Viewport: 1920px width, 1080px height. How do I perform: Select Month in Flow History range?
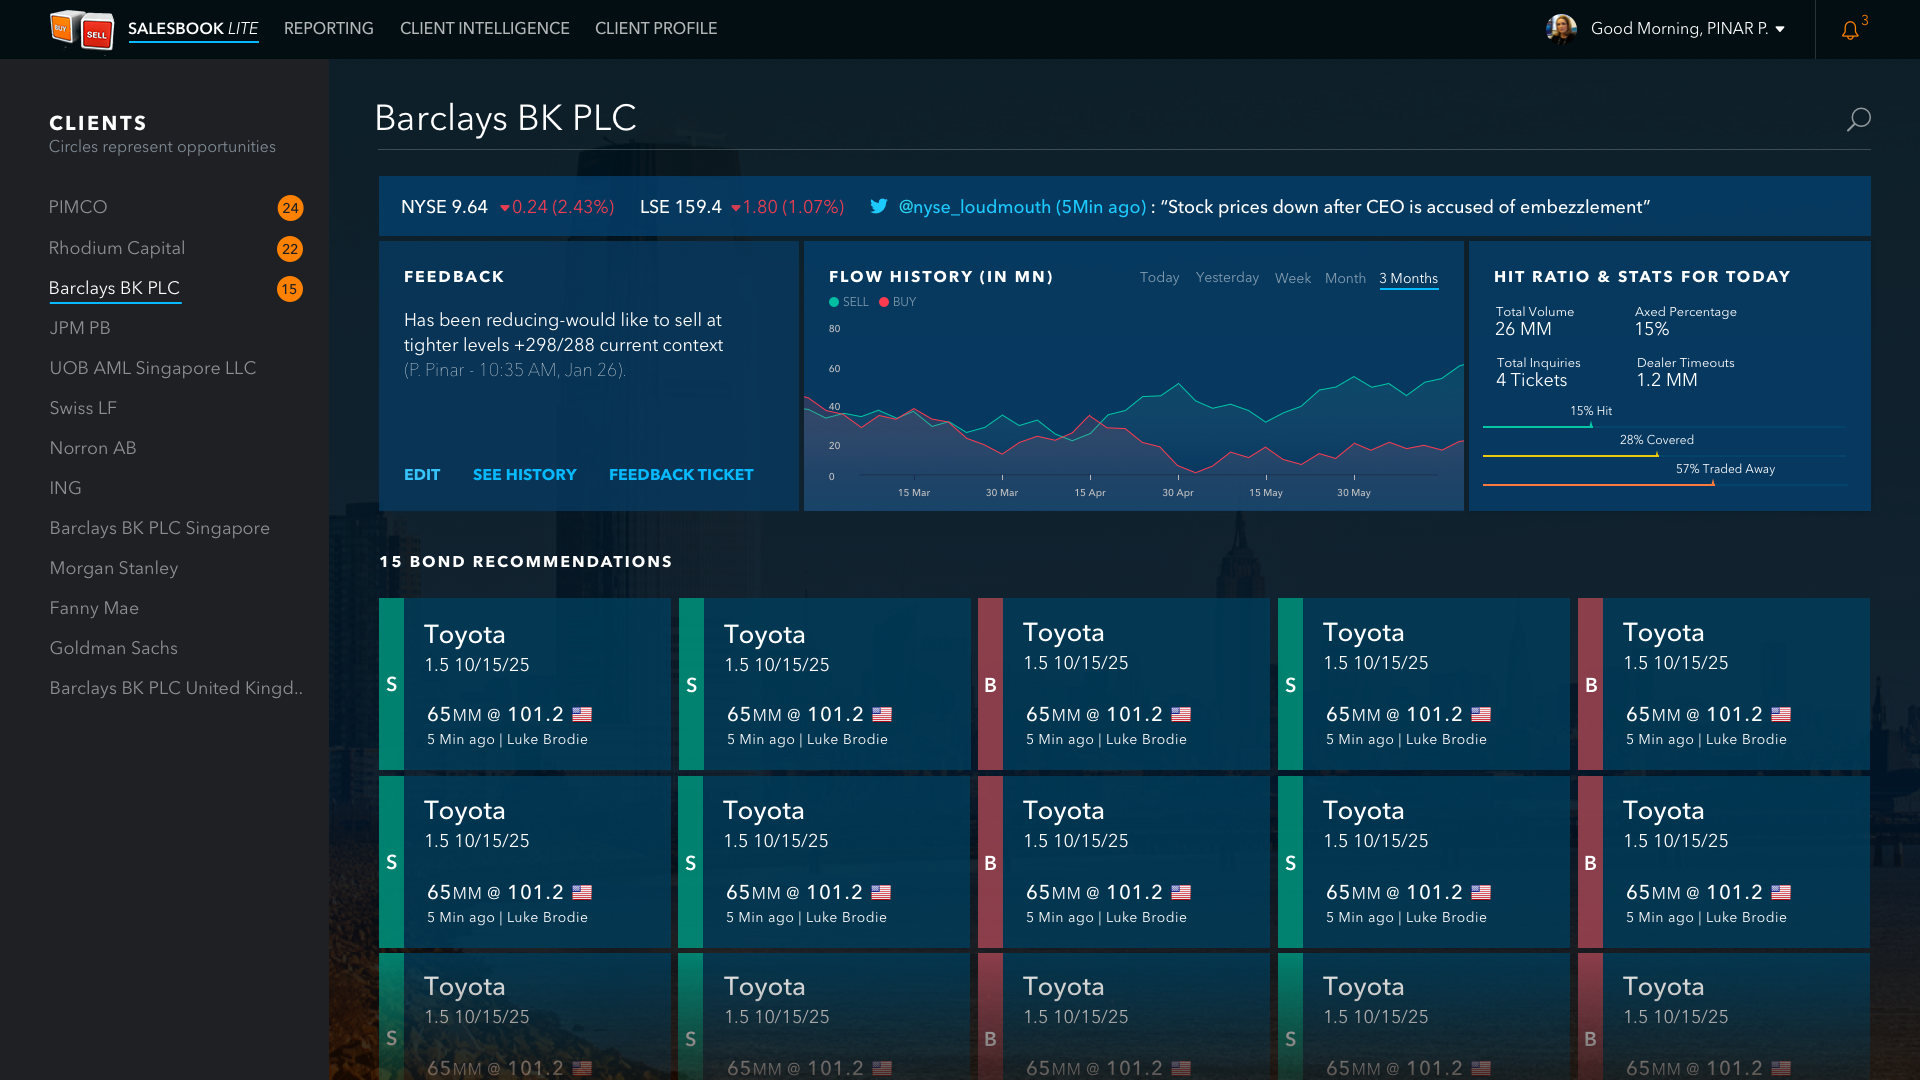[x=1345, y=278]
